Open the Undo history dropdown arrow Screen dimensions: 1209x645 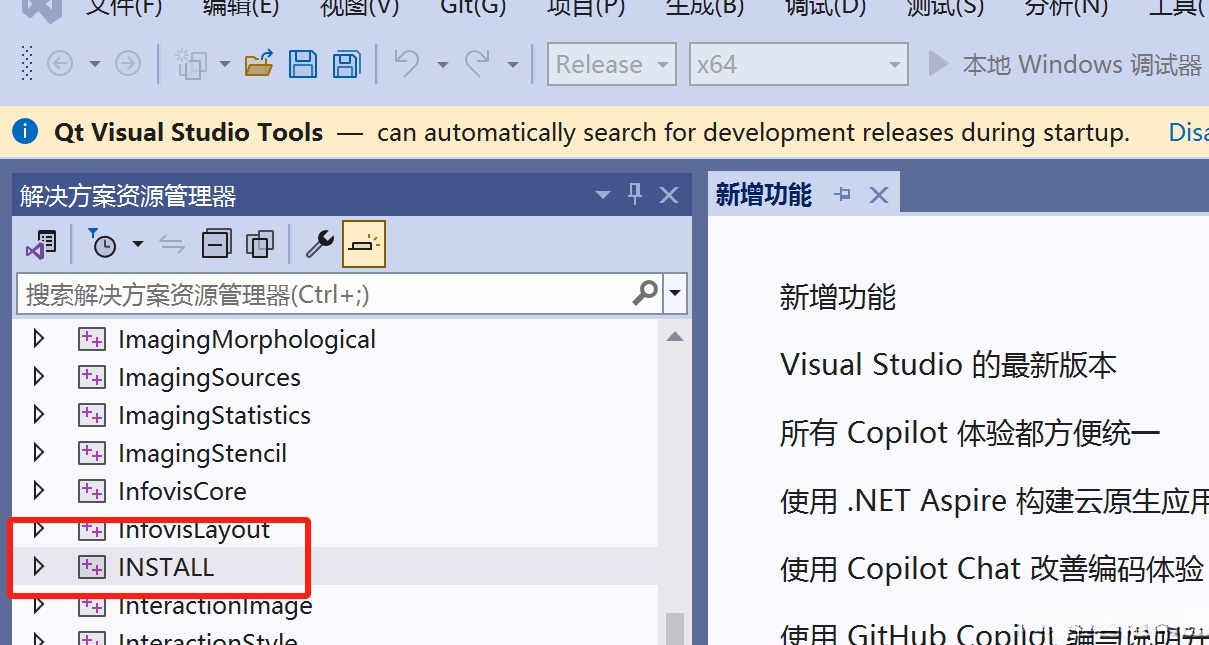442,65
